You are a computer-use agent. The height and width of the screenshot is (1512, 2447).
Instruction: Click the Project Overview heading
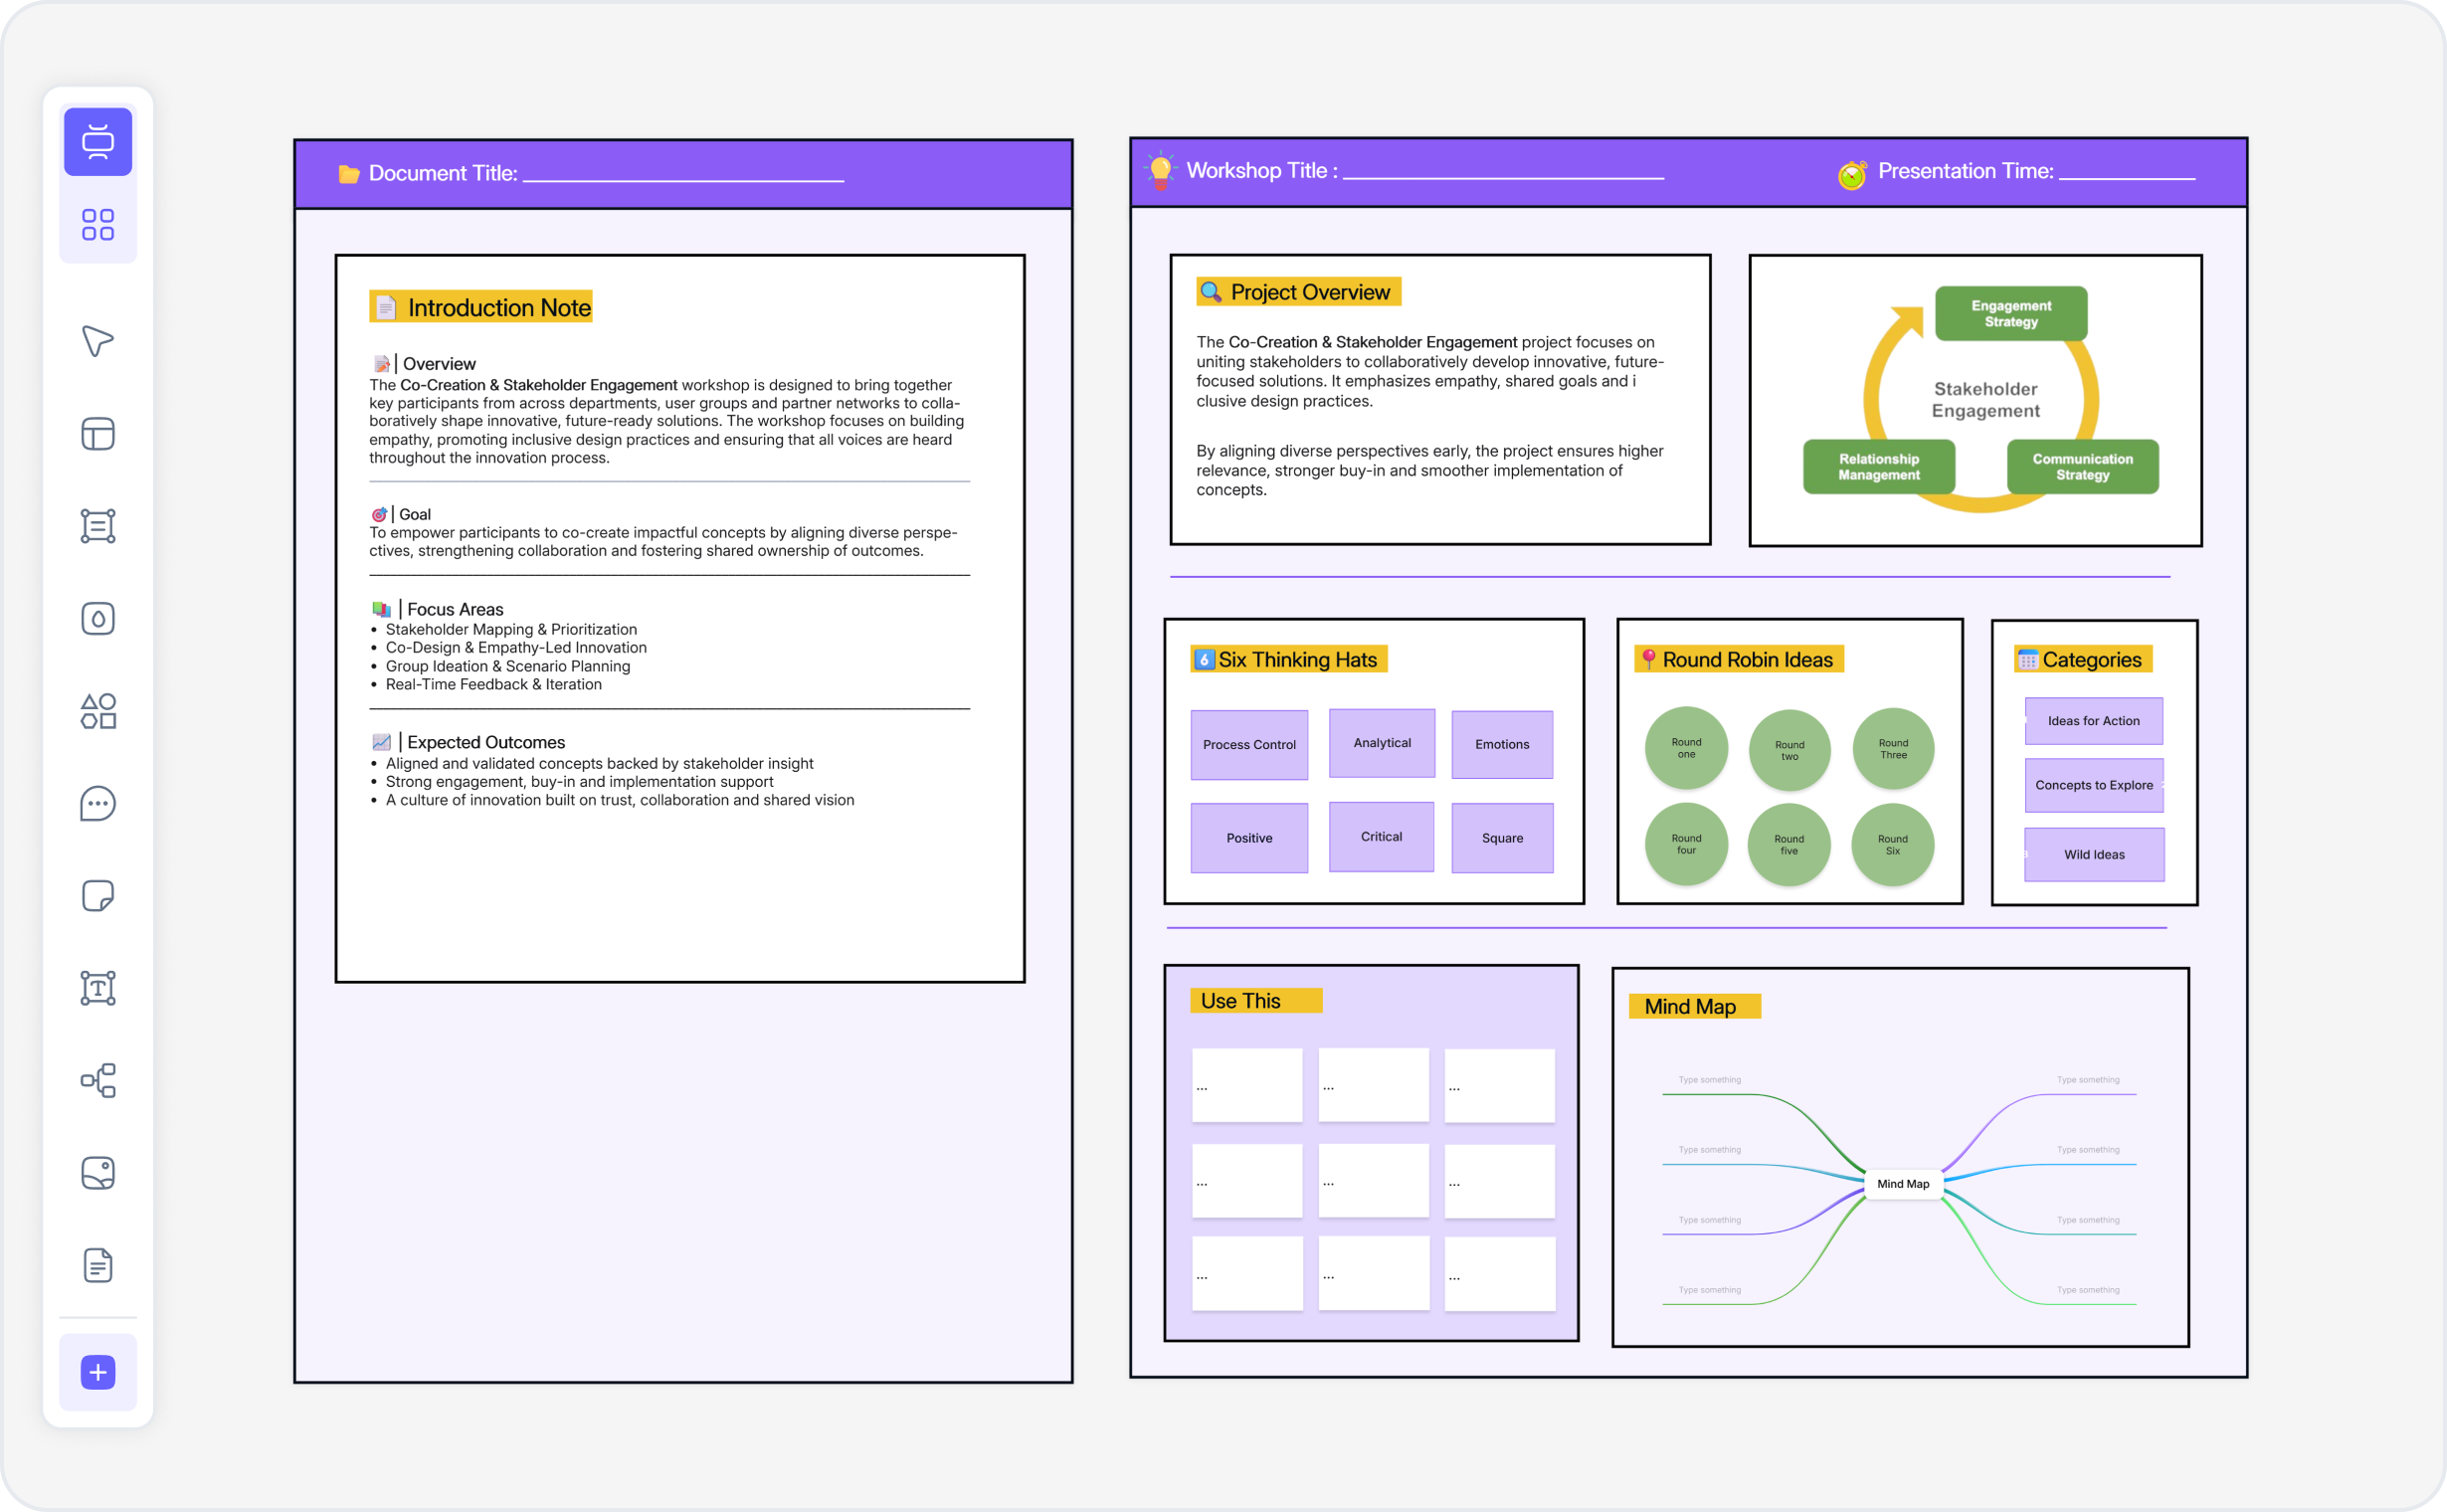[x=1298, y=292]
